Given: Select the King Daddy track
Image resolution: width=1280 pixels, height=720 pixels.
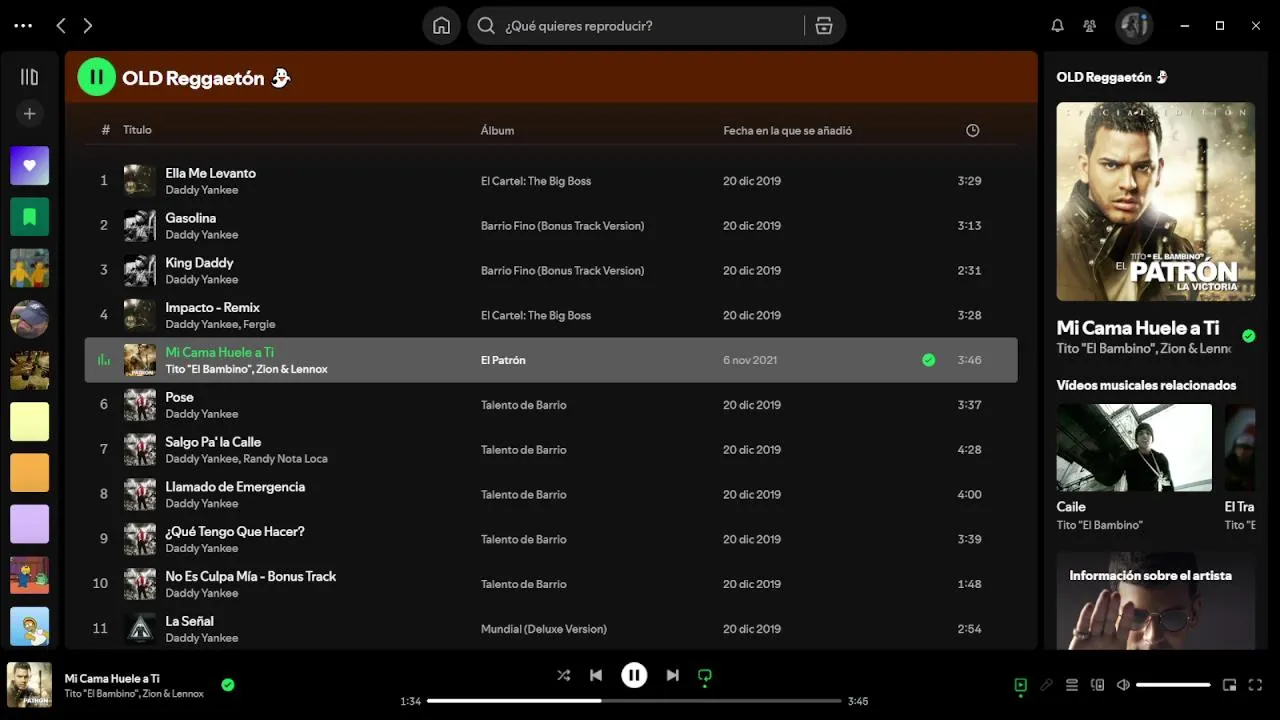Looking at the screenshot, I should 551,271.
